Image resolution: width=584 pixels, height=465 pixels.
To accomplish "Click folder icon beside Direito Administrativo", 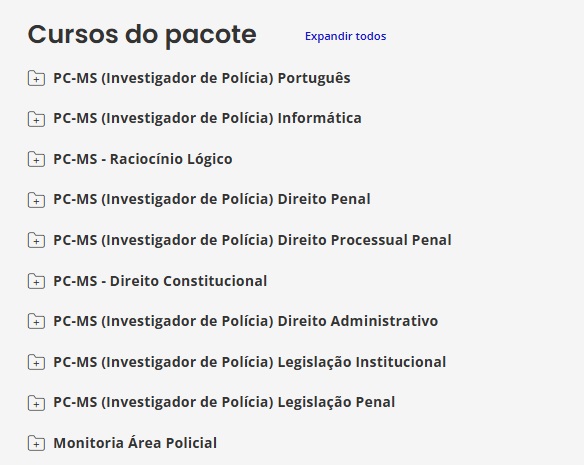I will [36, 321].
